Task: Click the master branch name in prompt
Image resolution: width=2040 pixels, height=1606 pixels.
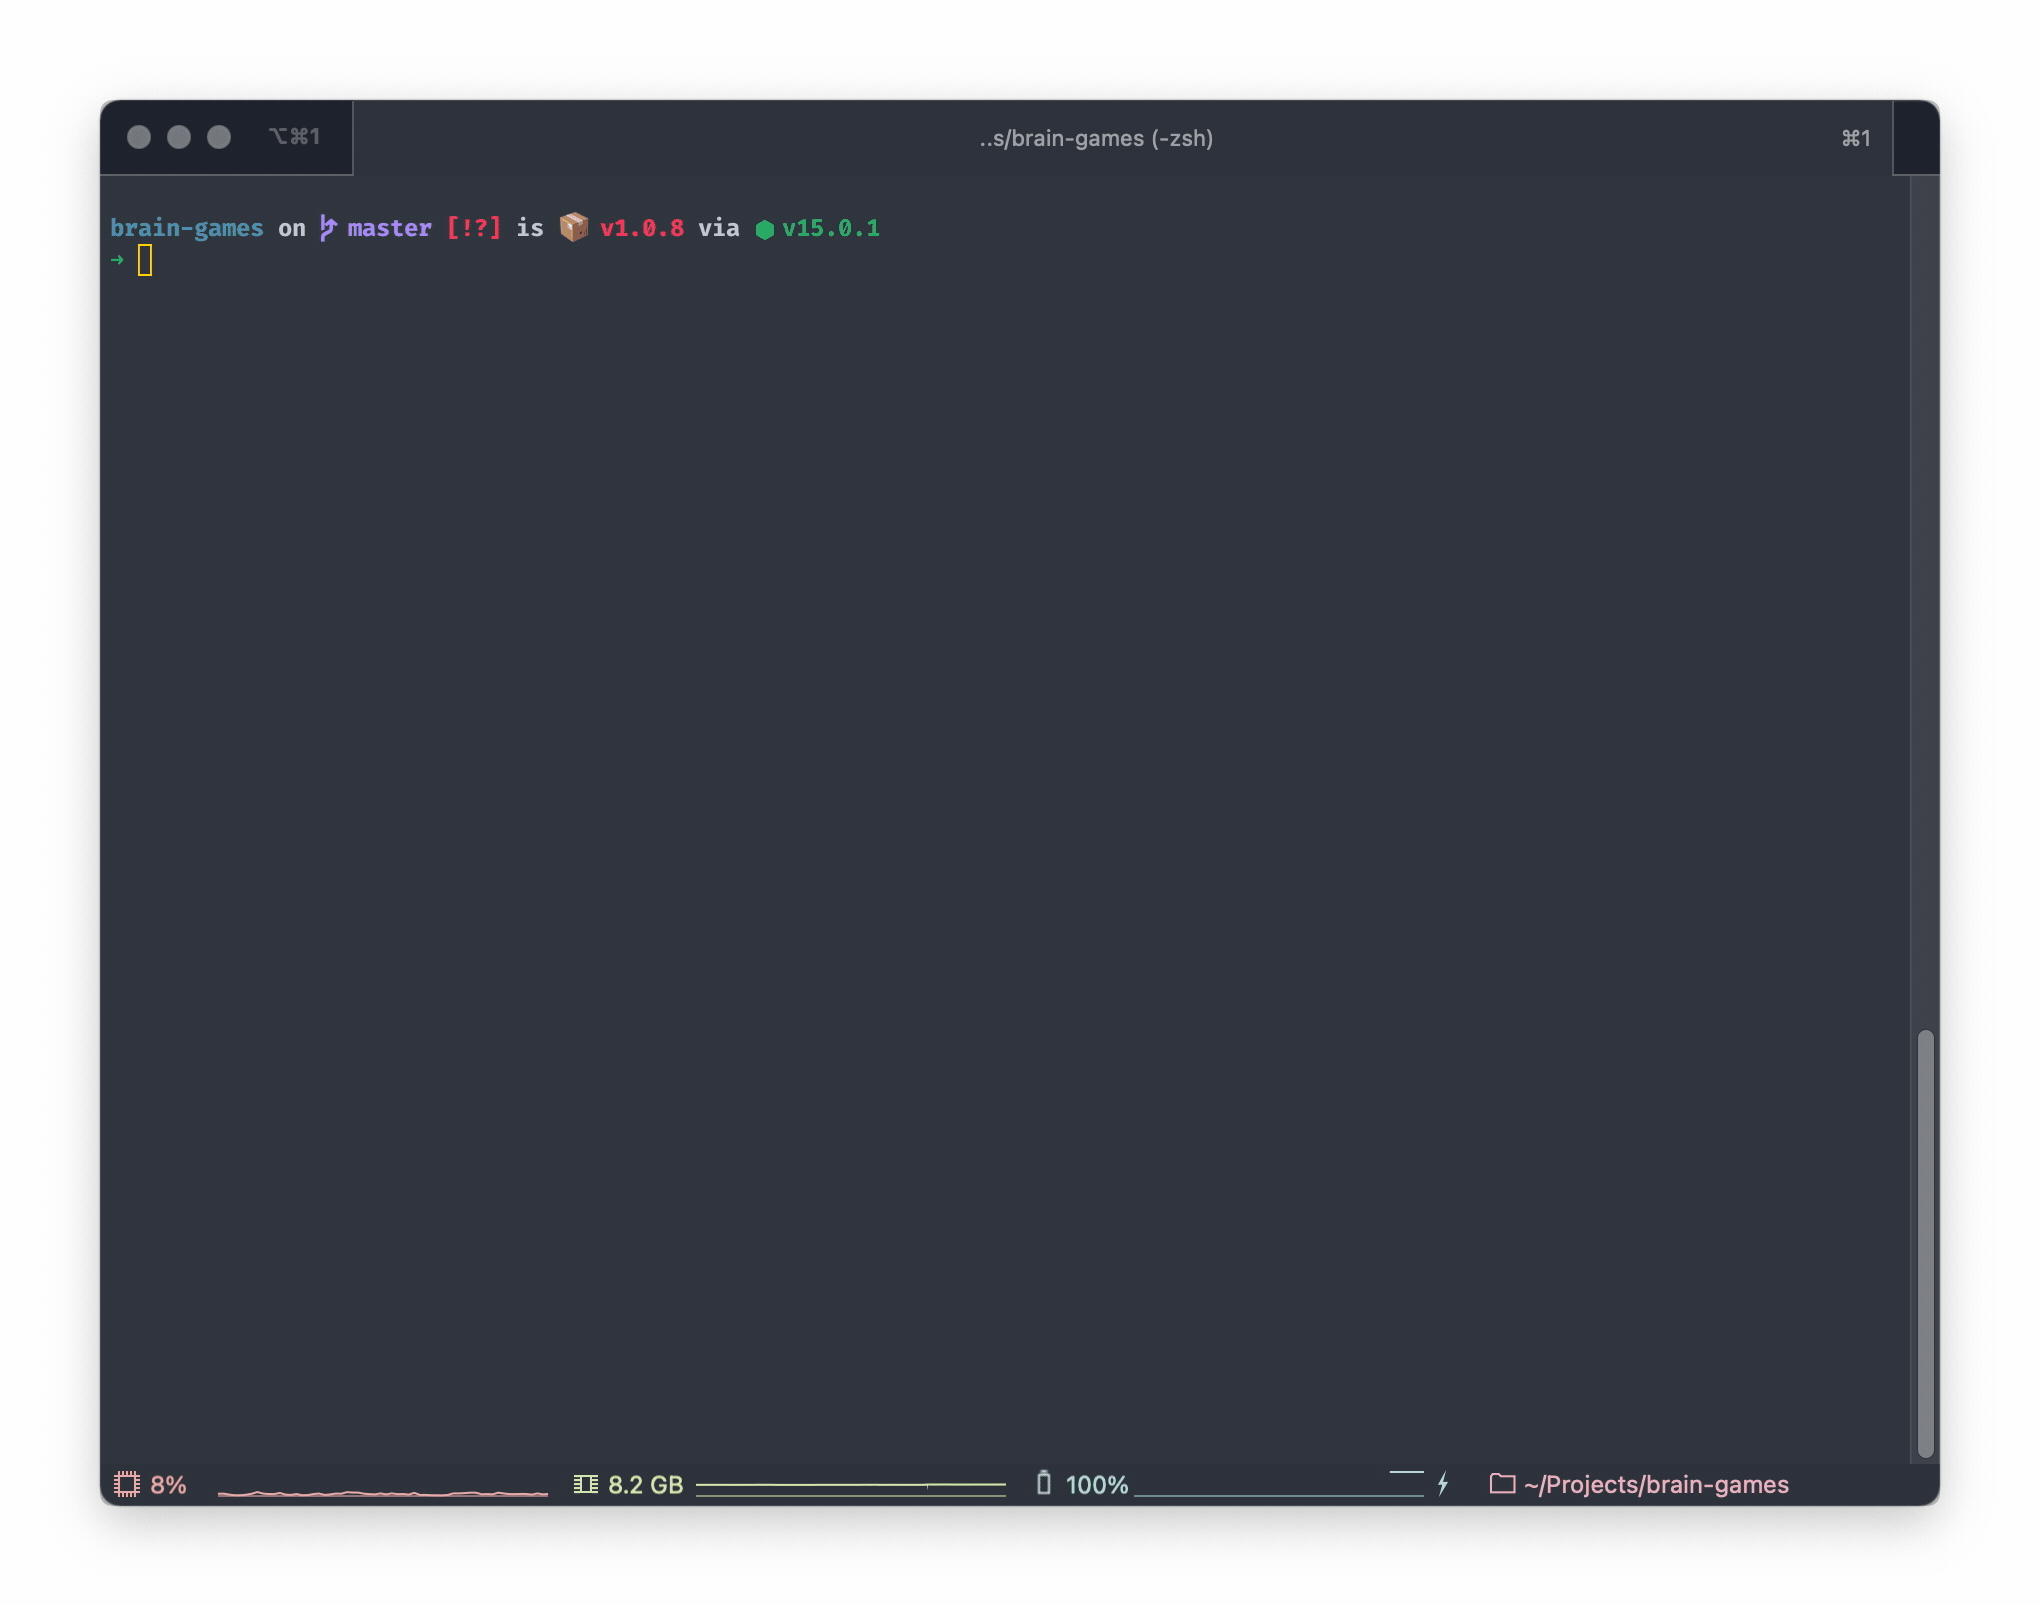Action: 389,228
